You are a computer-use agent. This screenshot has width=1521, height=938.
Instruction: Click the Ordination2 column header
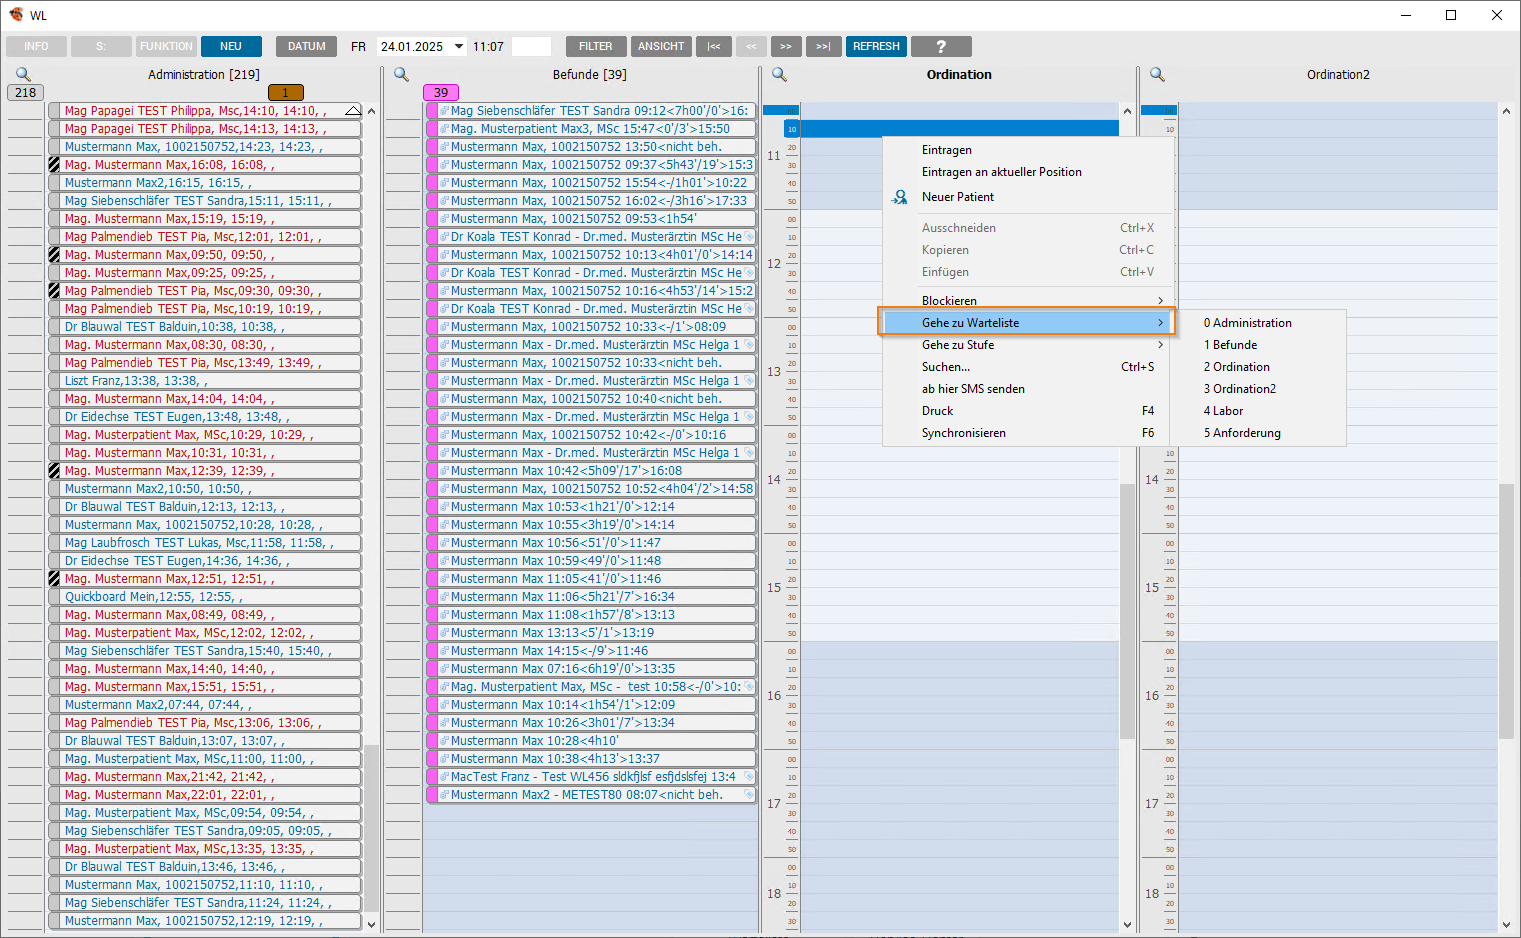pos(1338,75)
